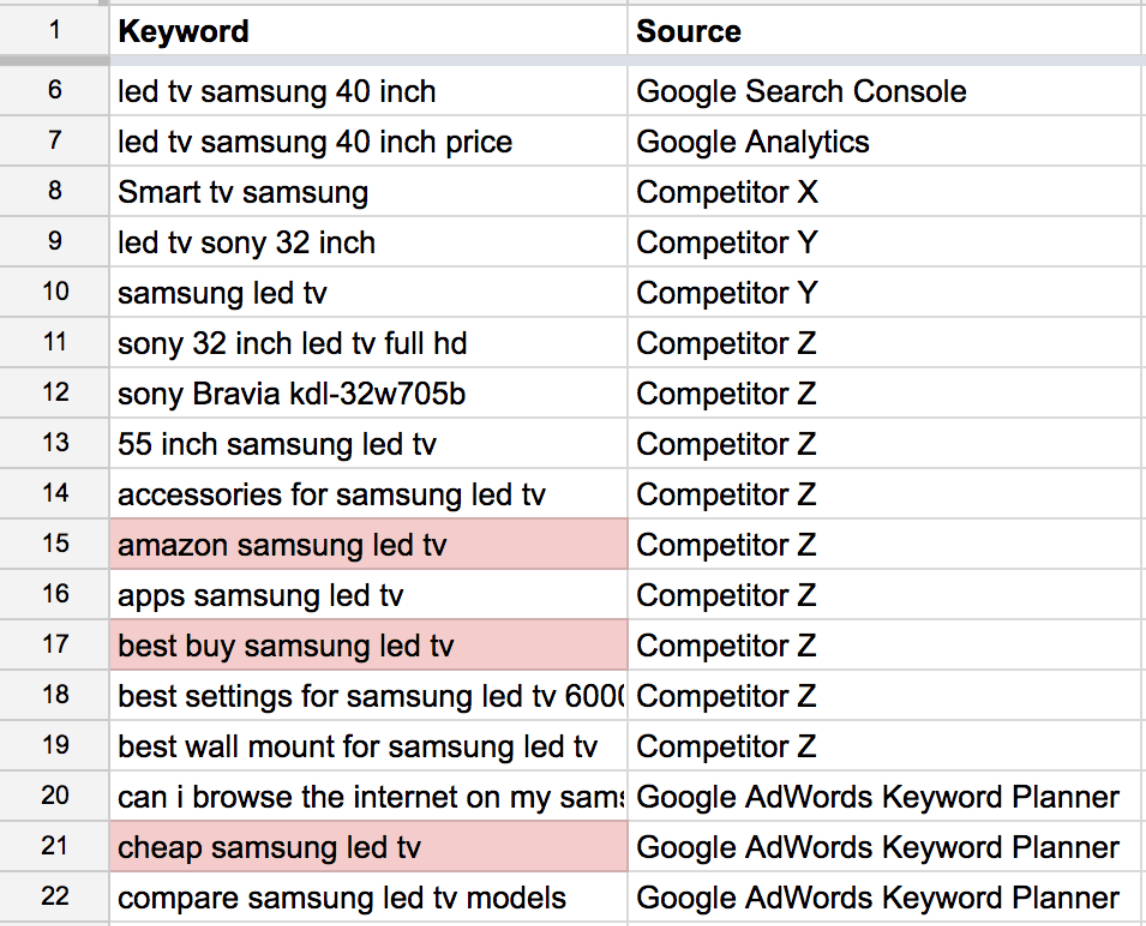This screenshot has height=926, width=1146.
Task: Select the Keyword header cell
Action: tap(368, 31)
